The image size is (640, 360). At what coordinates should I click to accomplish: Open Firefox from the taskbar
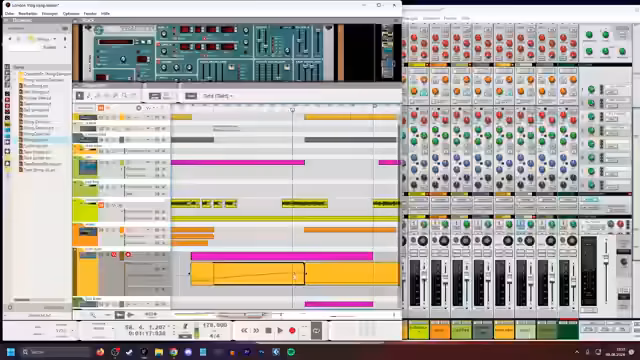tap(100, 352)
